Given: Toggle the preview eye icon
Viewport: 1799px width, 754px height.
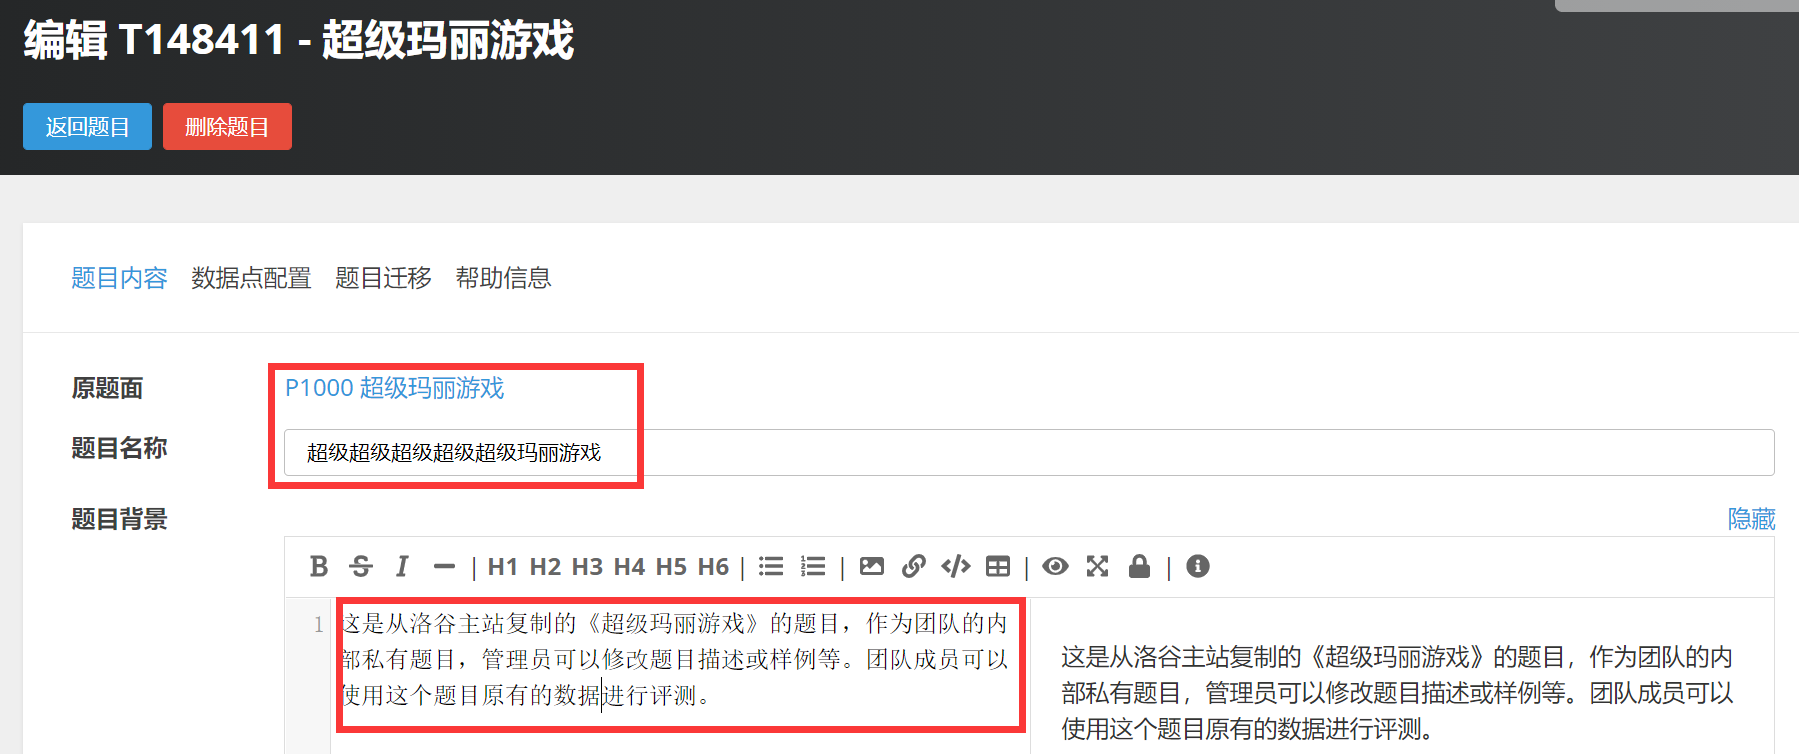Looking at the screenshot, I should point(1055,567).
